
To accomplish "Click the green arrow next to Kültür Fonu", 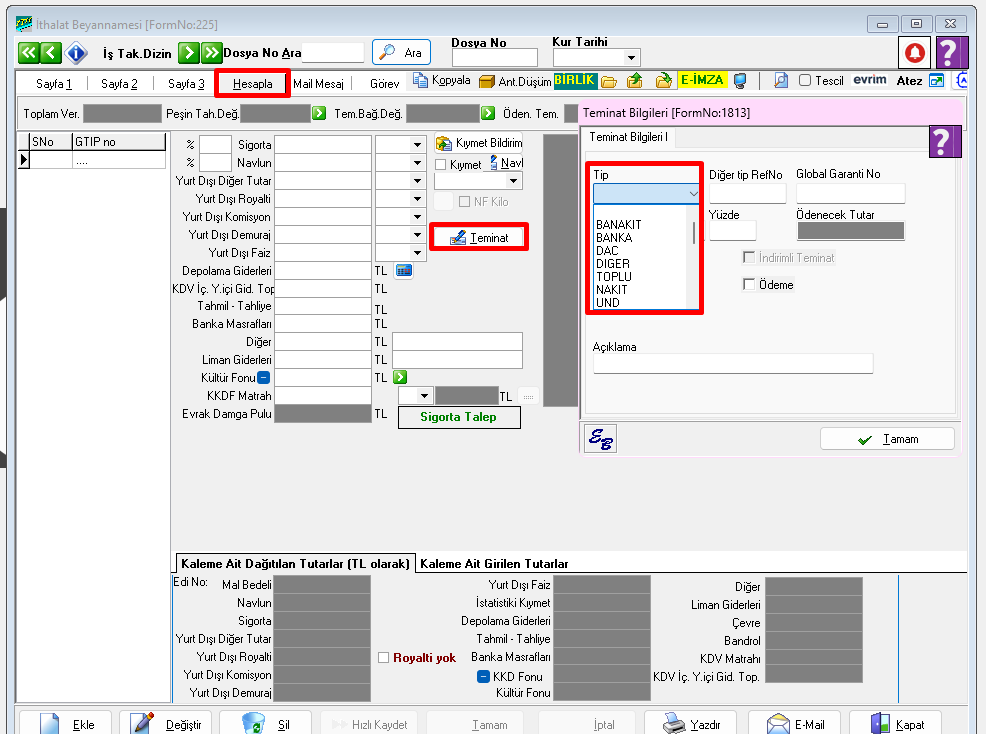I will (399, 378).
